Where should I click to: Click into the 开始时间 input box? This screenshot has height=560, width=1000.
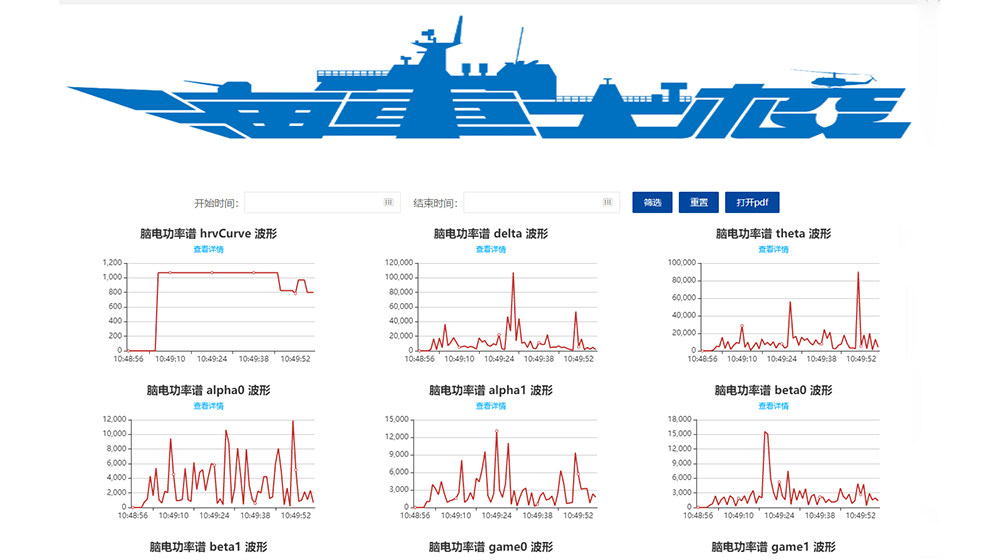[312, 203]
